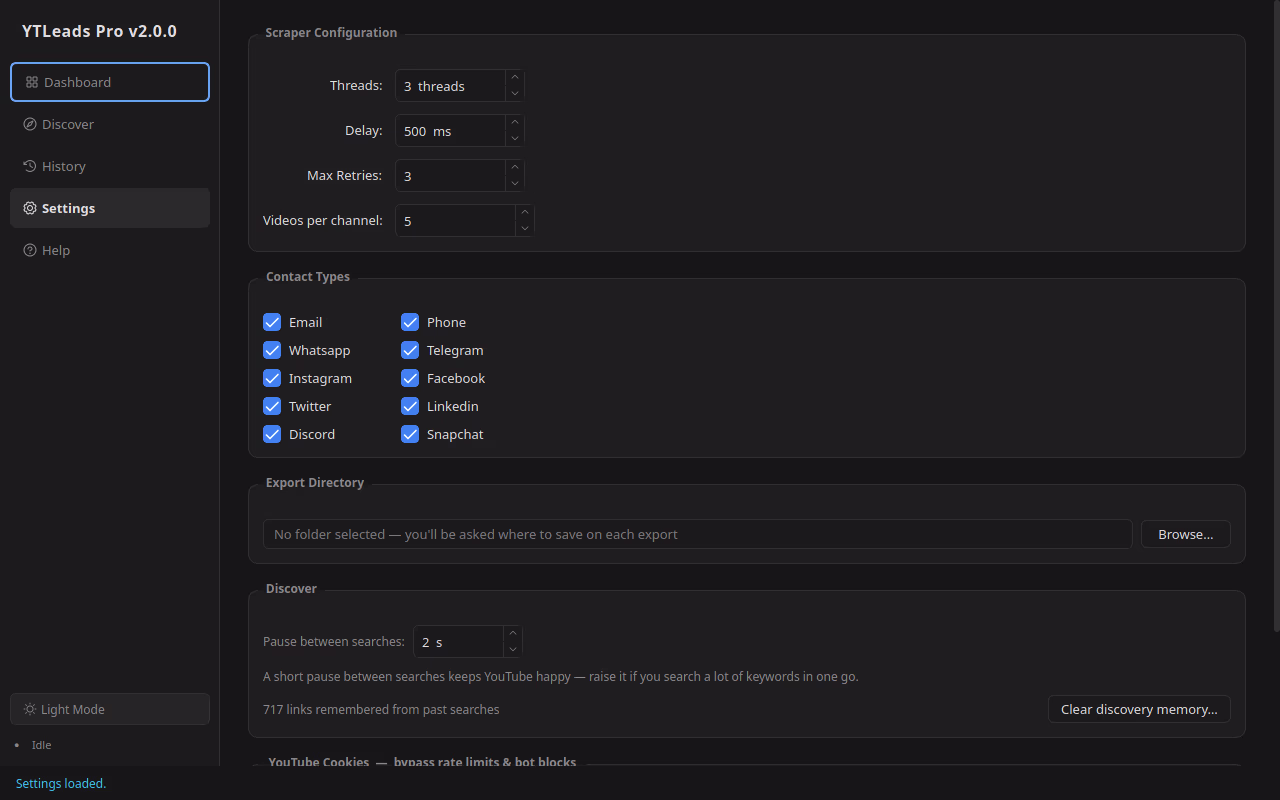Screen dimensions: 1280x800
Task: Click the Delay value field
Action: pos(450,131)
